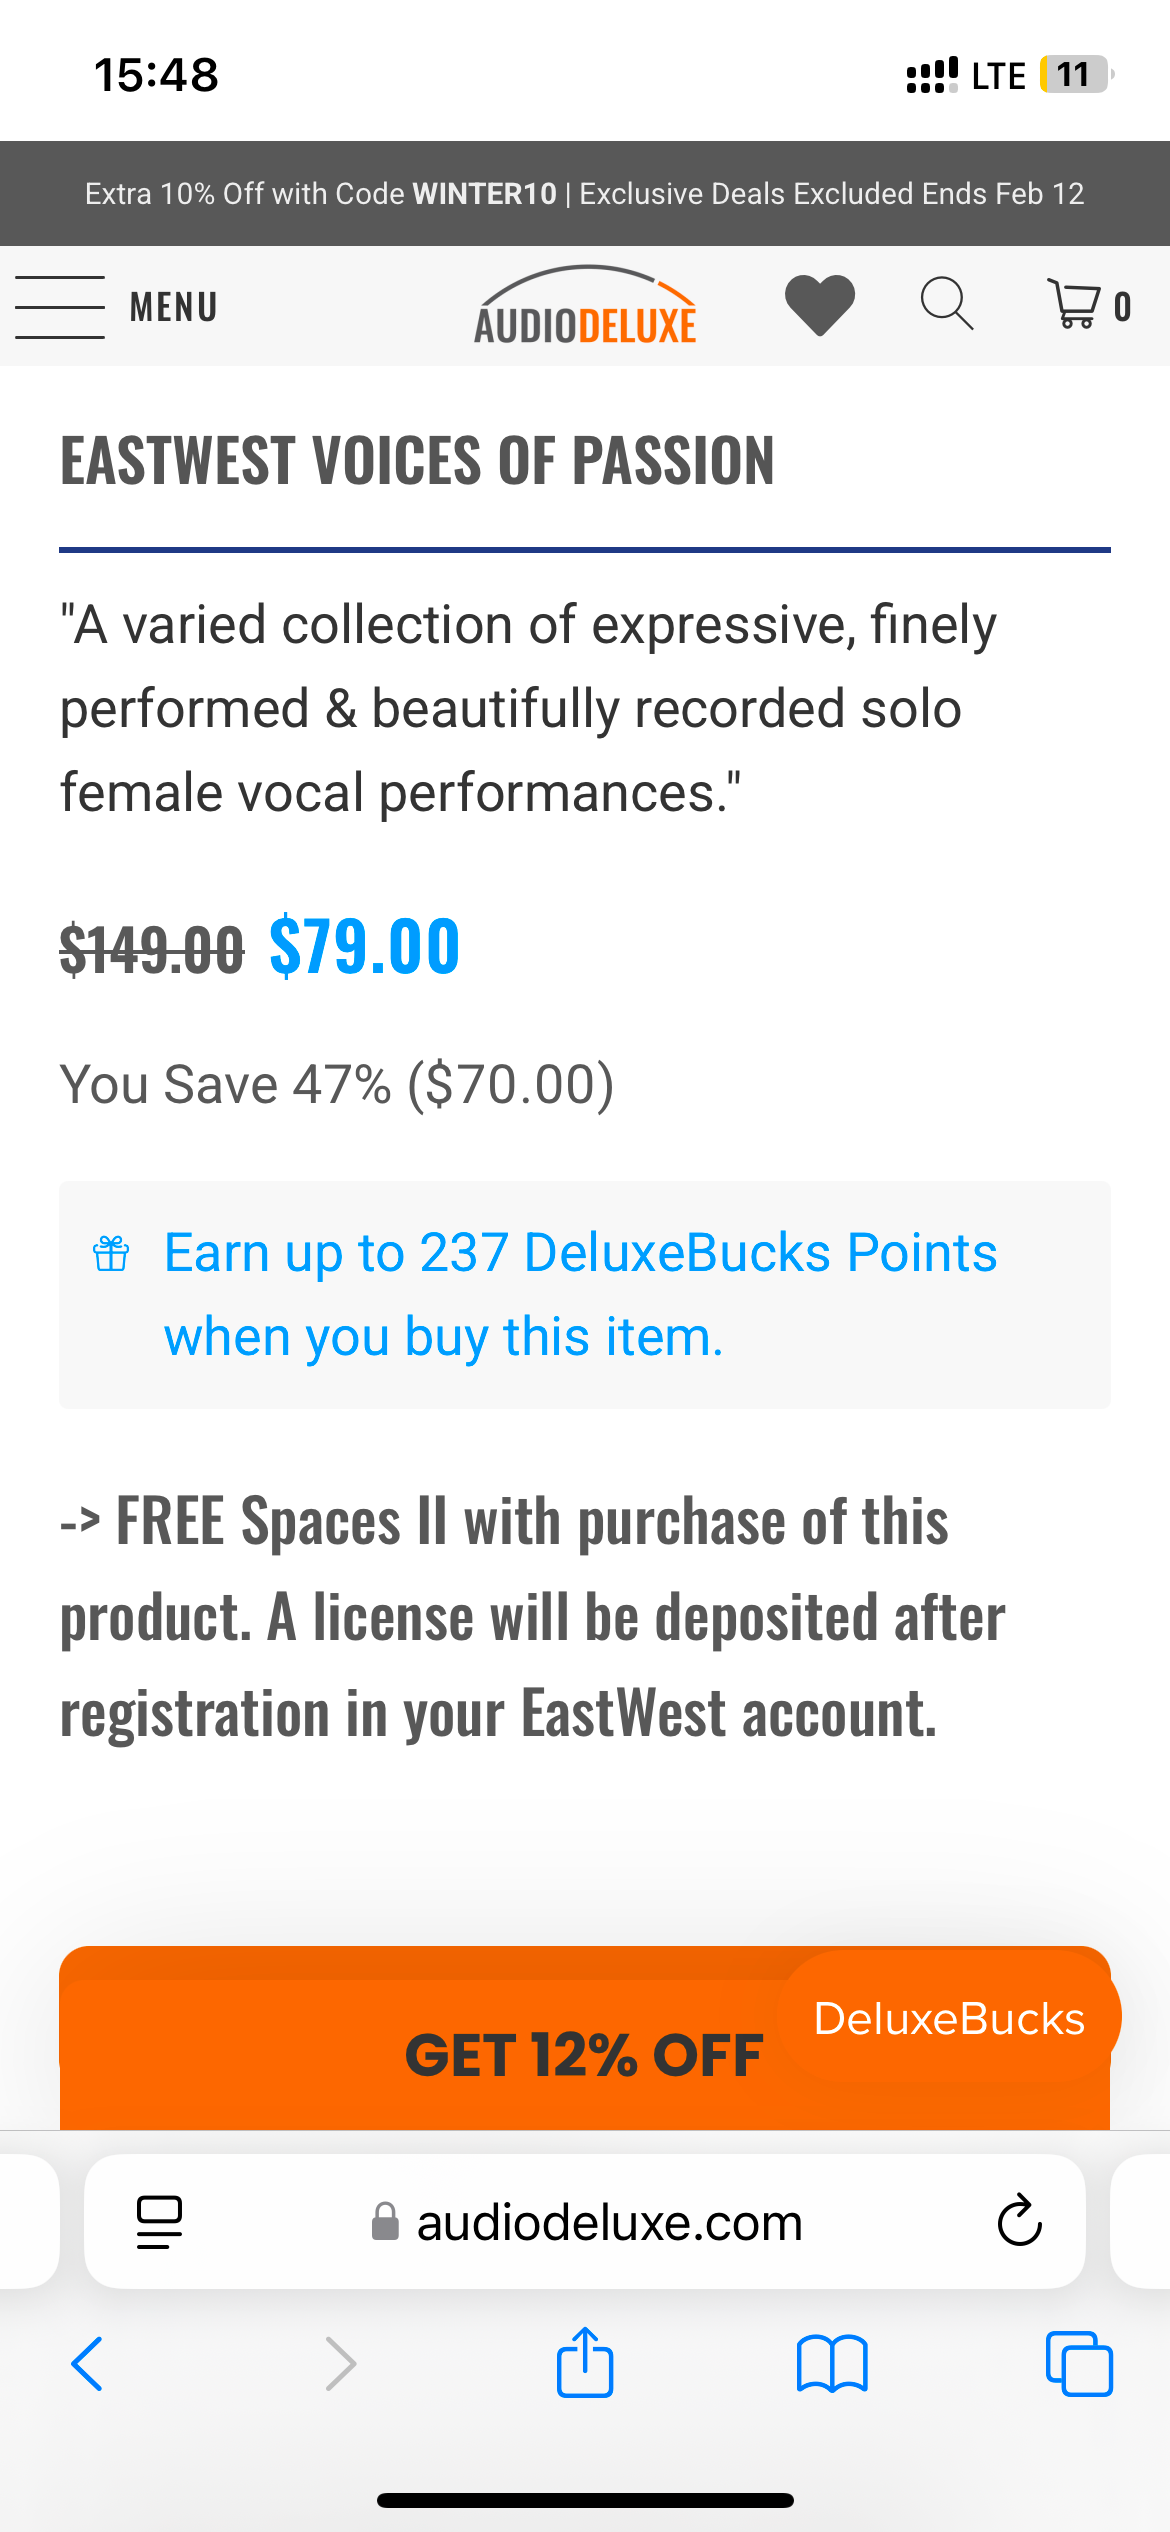Open Safari page settings icon
Image resolution: width=1170 pixels, height=2532 pixels.
159,2222
